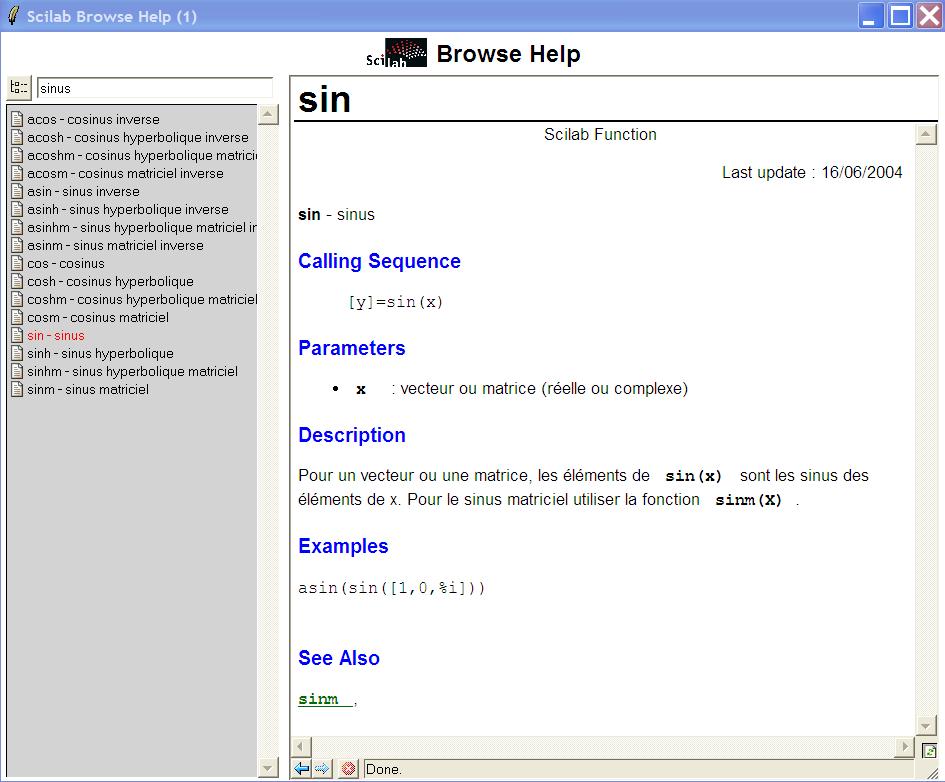Select cosh - cosinus hyperbolique
Viewport: 945px width, 782px height.
point(110,281)
